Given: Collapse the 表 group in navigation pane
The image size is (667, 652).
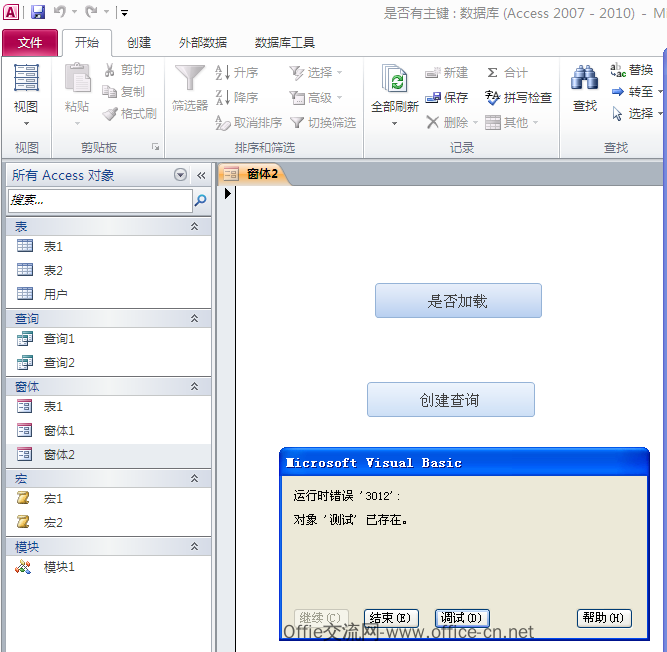Looking at the screenshot, I should tap(194, 226).
